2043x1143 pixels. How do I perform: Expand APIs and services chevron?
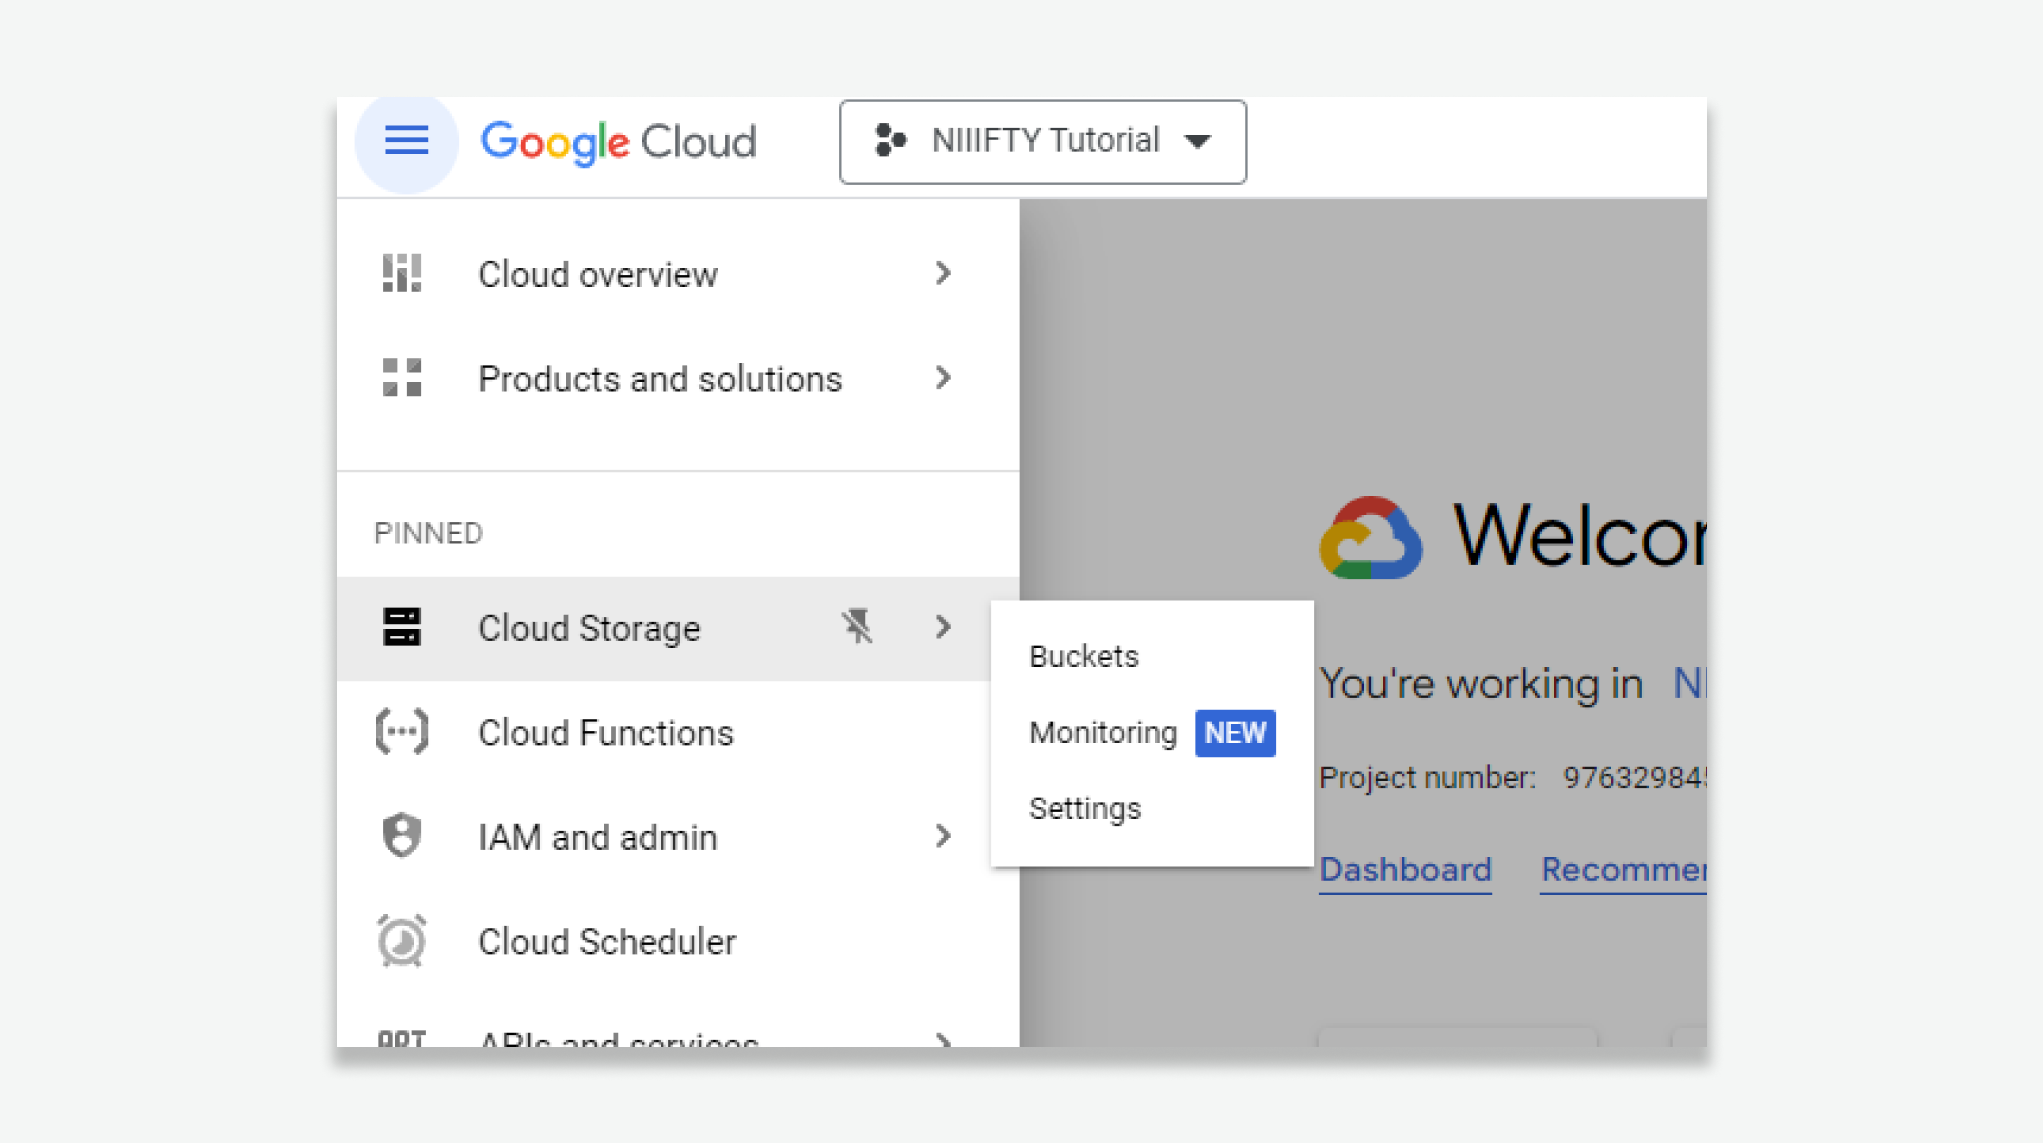[943, 1040]
